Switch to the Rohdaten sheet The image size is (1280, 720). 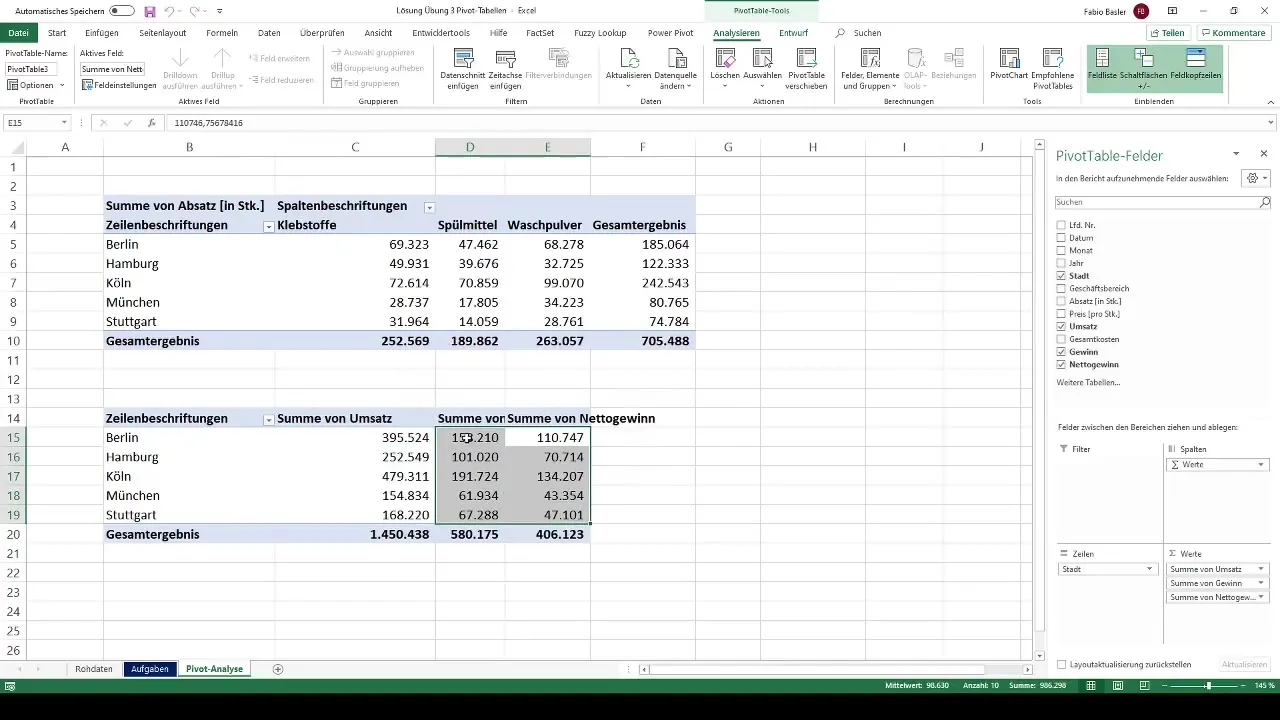point(94,669)
